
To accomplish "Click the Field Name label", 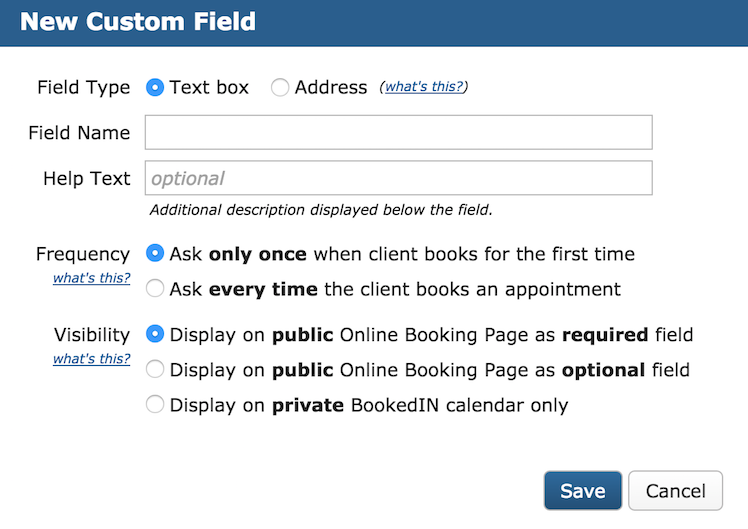I will [79, 133].
